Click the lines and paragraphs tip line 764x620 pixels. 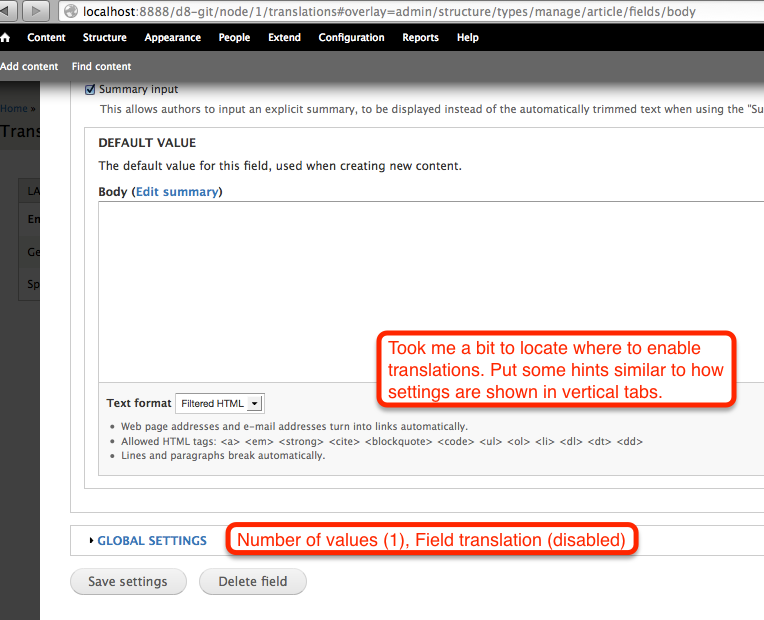[223, 456]
